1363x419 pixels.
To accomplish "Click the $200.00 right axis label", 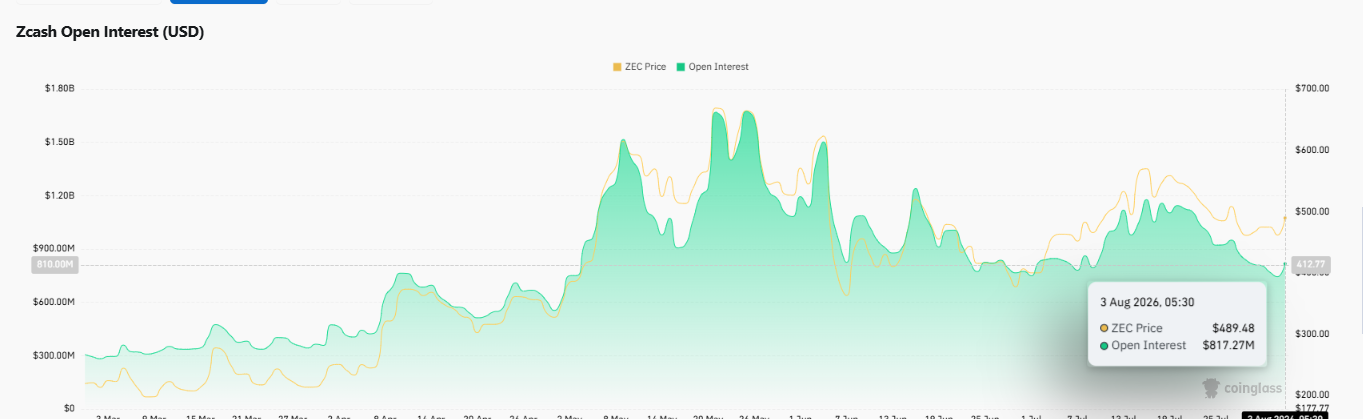I will tap(1312, 396).
